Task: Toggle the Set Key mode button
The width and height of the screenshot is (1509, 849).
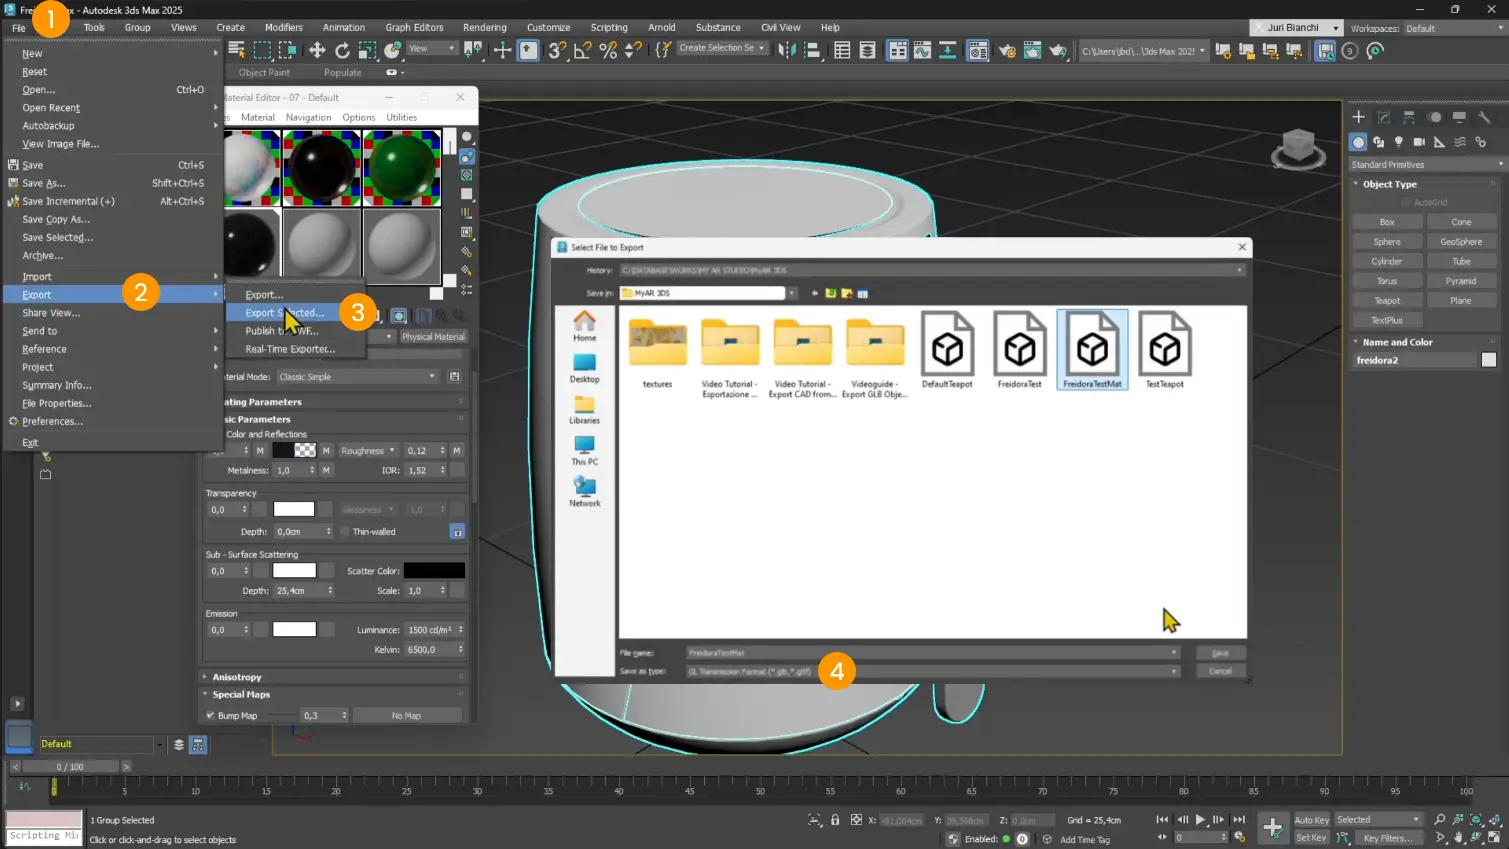Action: (x=1311, y=838)
